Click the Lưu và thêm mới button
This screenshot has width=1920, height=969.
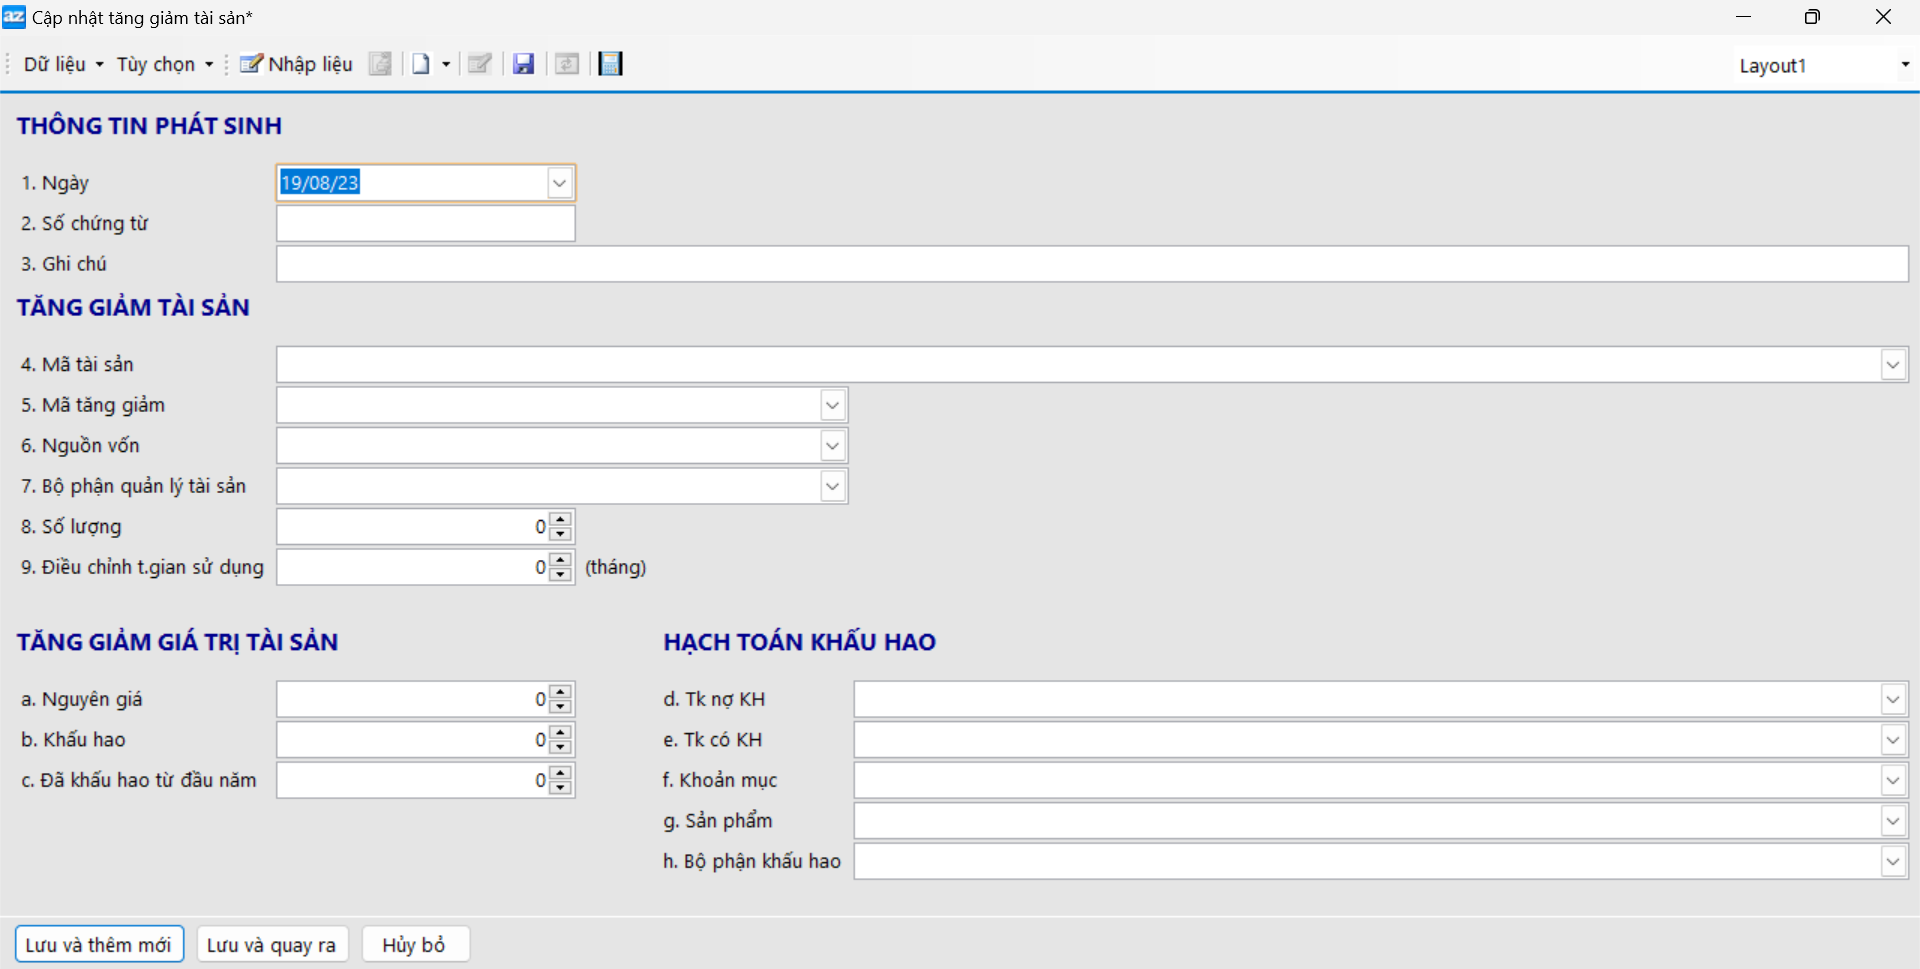tap(99, 945)
